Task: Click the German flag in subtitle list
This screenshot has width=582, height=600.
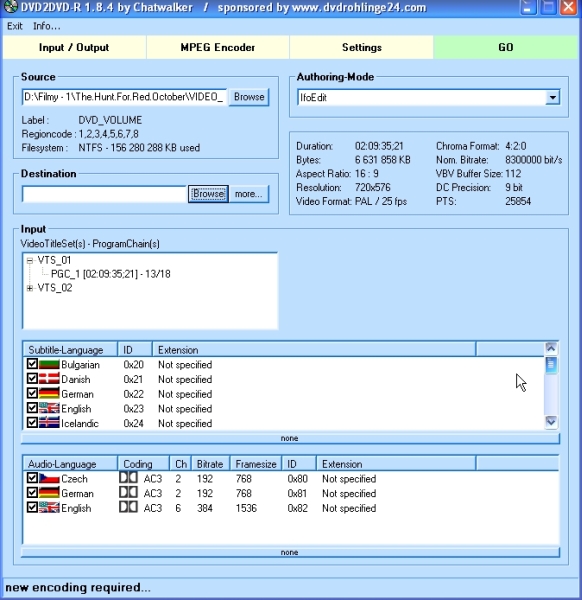Action: (49, 393)
